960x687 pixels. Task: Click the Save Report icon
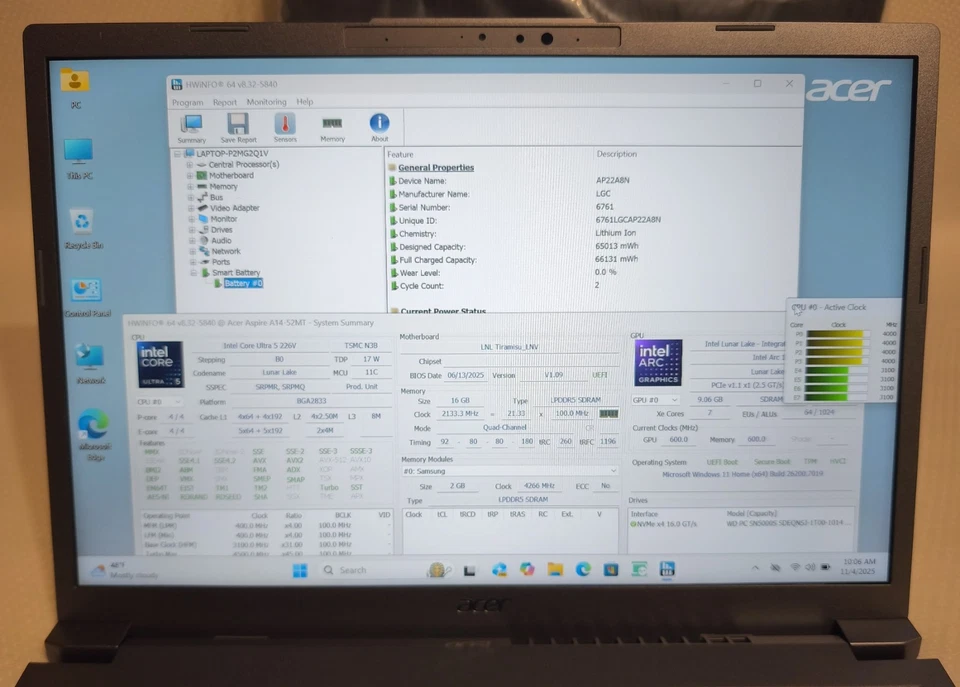pyautogui.click(x=239, y=125)
